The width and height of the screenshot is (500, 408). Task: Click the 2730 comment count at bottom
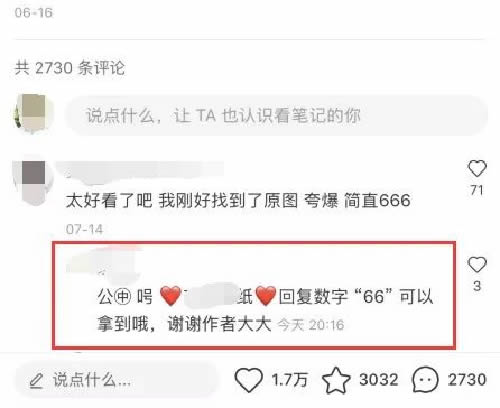tap(467, 380)
